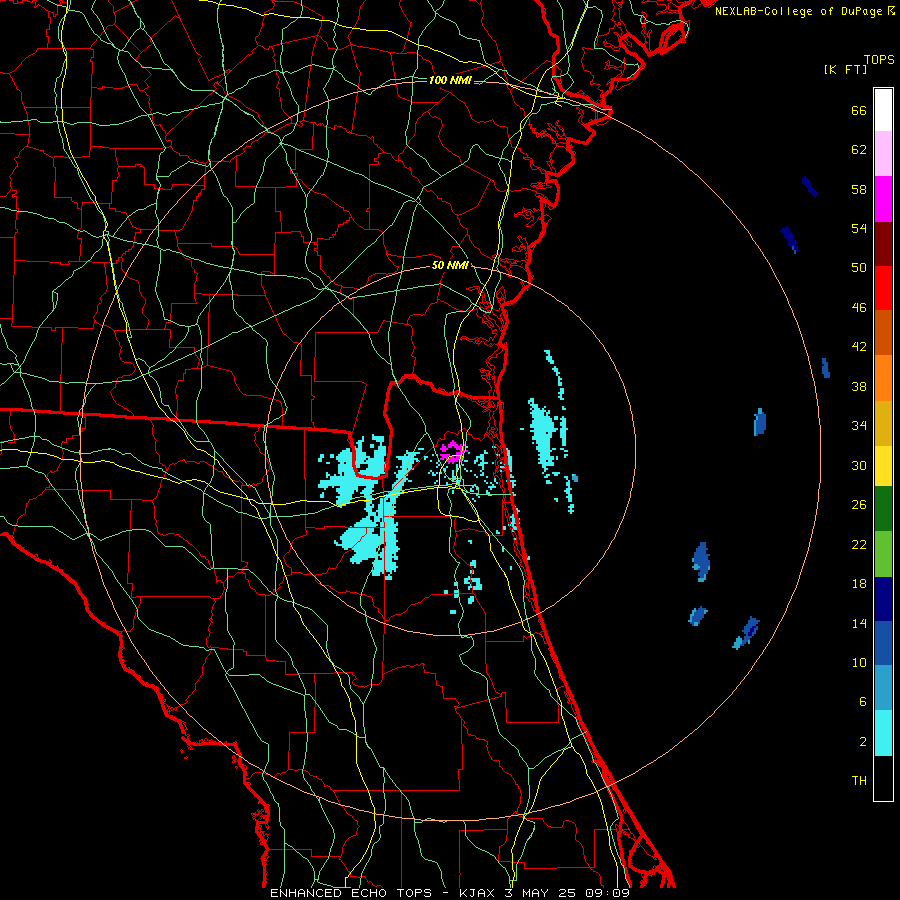Pick the dark green legend swatch
Image resolution: width=900 pixels, height=900 pixels.
tap(883, 509)
